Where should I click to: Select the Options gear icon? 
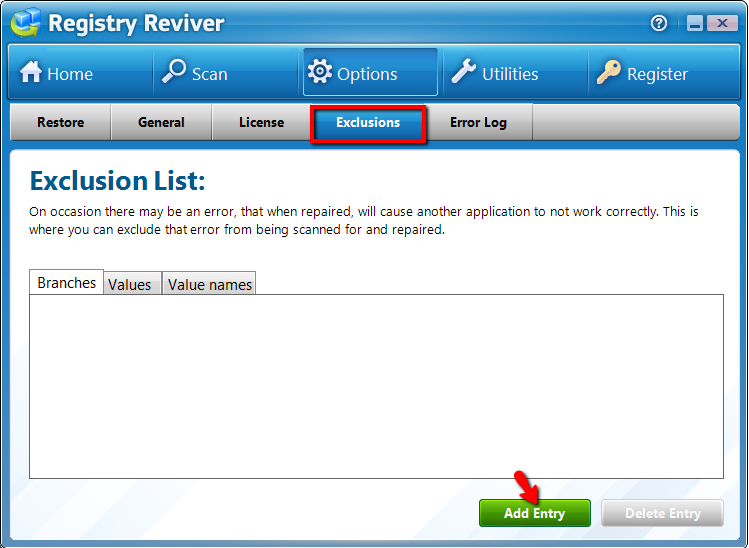pos(320,73)
